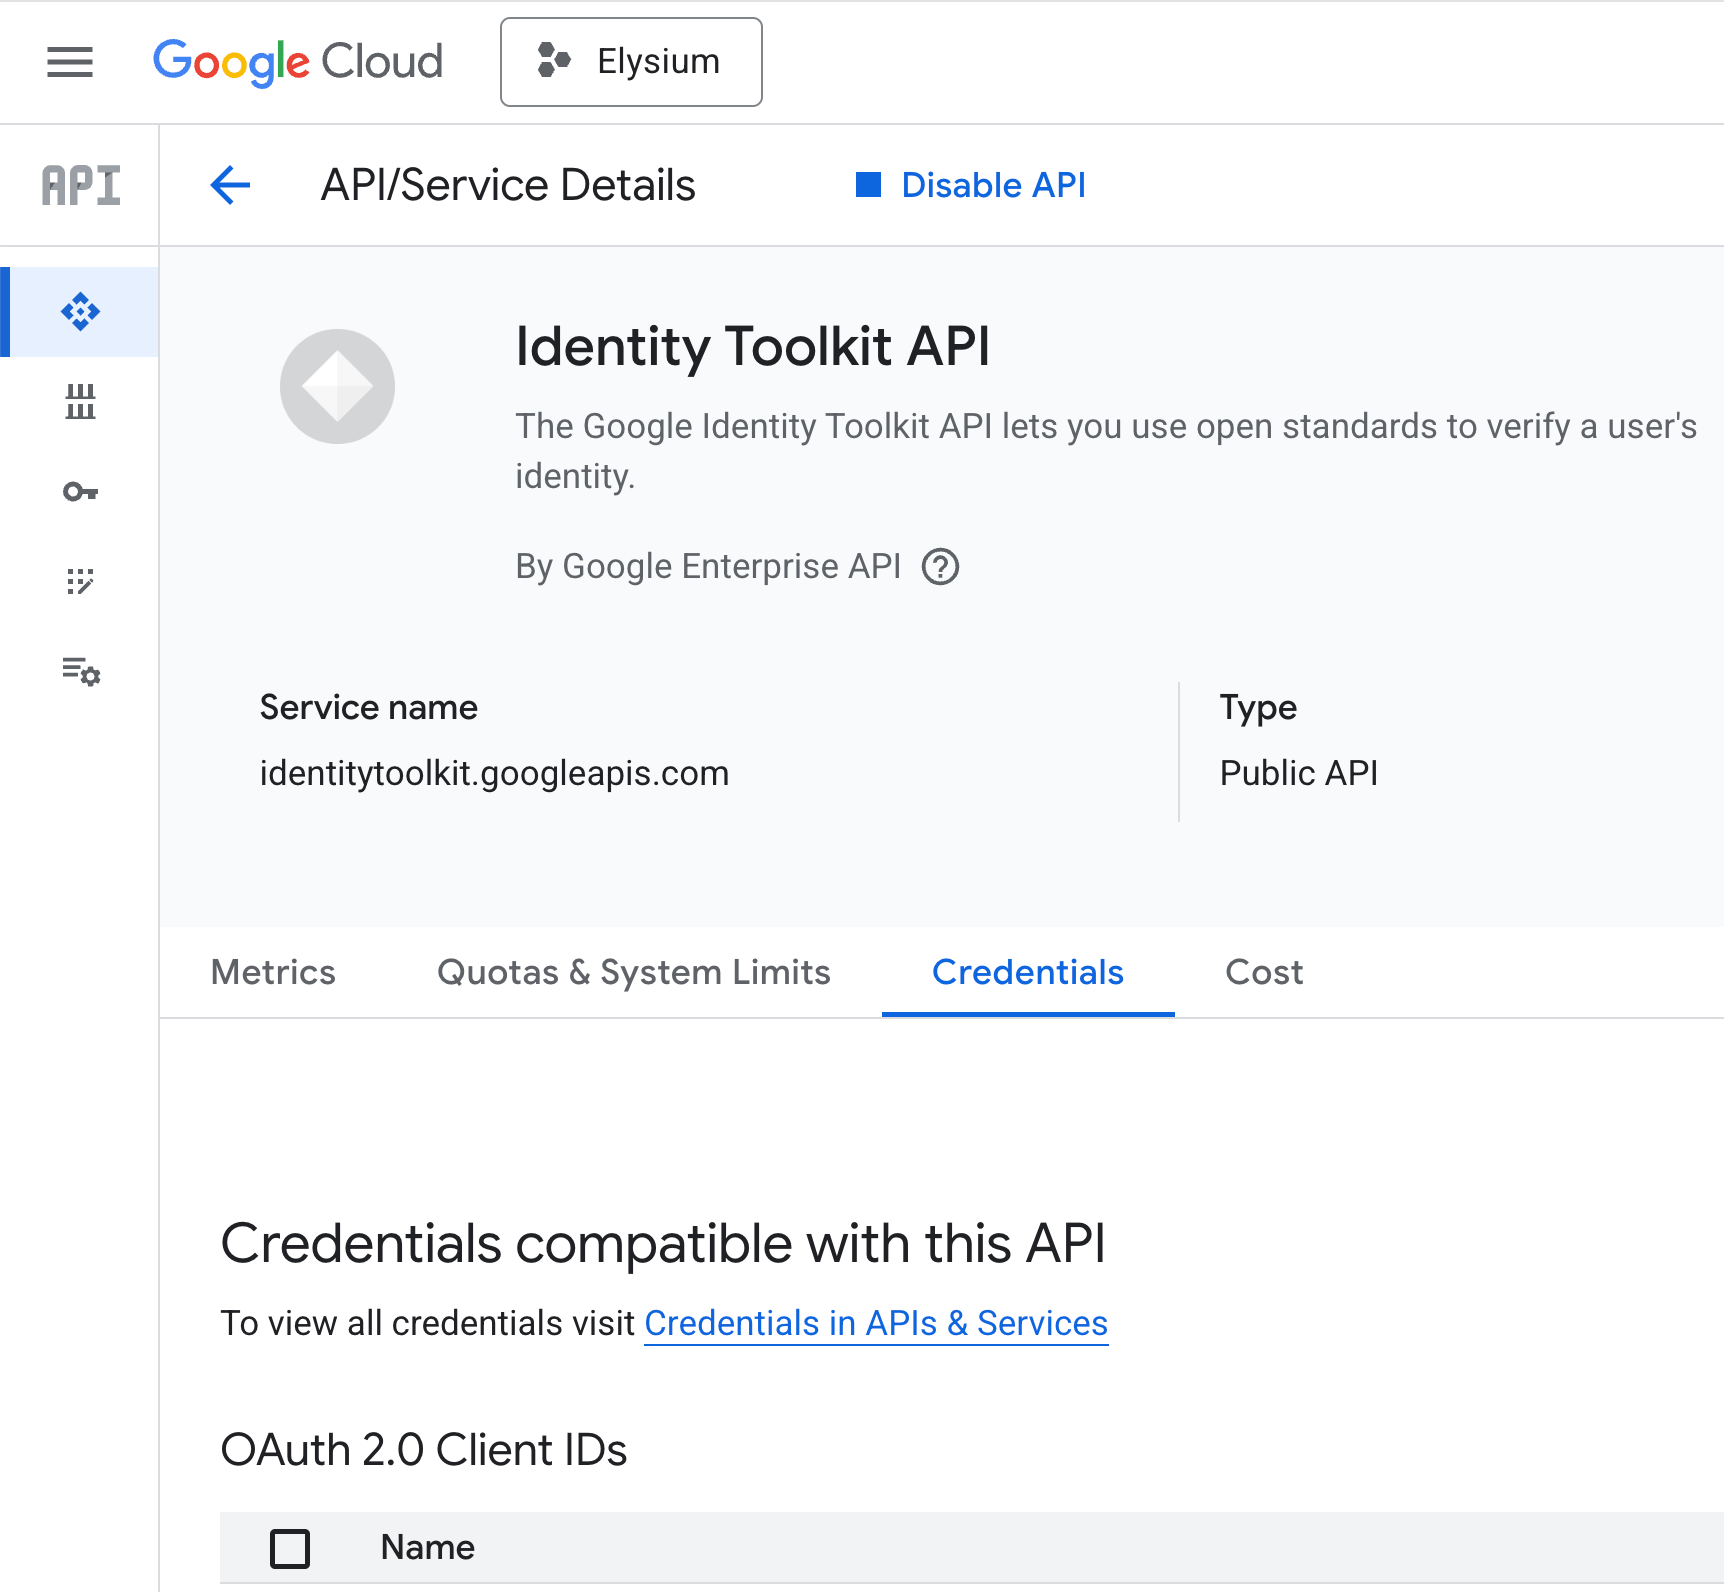Open Page usage agreements sidebar icon
Image resolution: width=1724 pixels, height=1592 pixels.
80,671
